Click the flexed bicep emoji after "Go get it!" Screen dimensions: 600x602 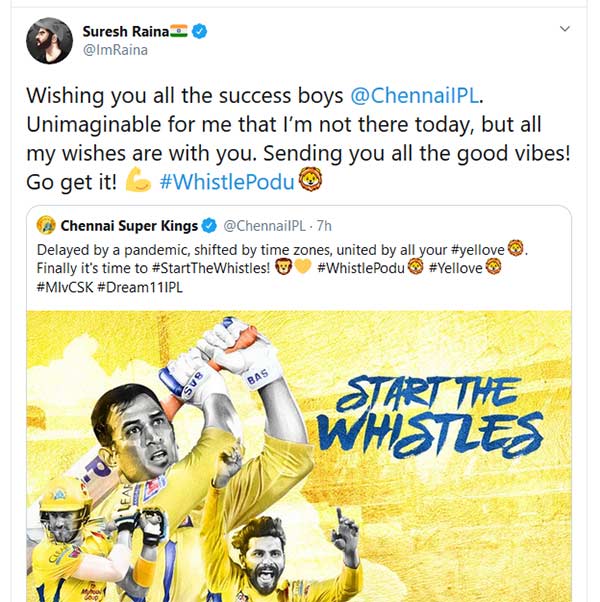[138, 181]
